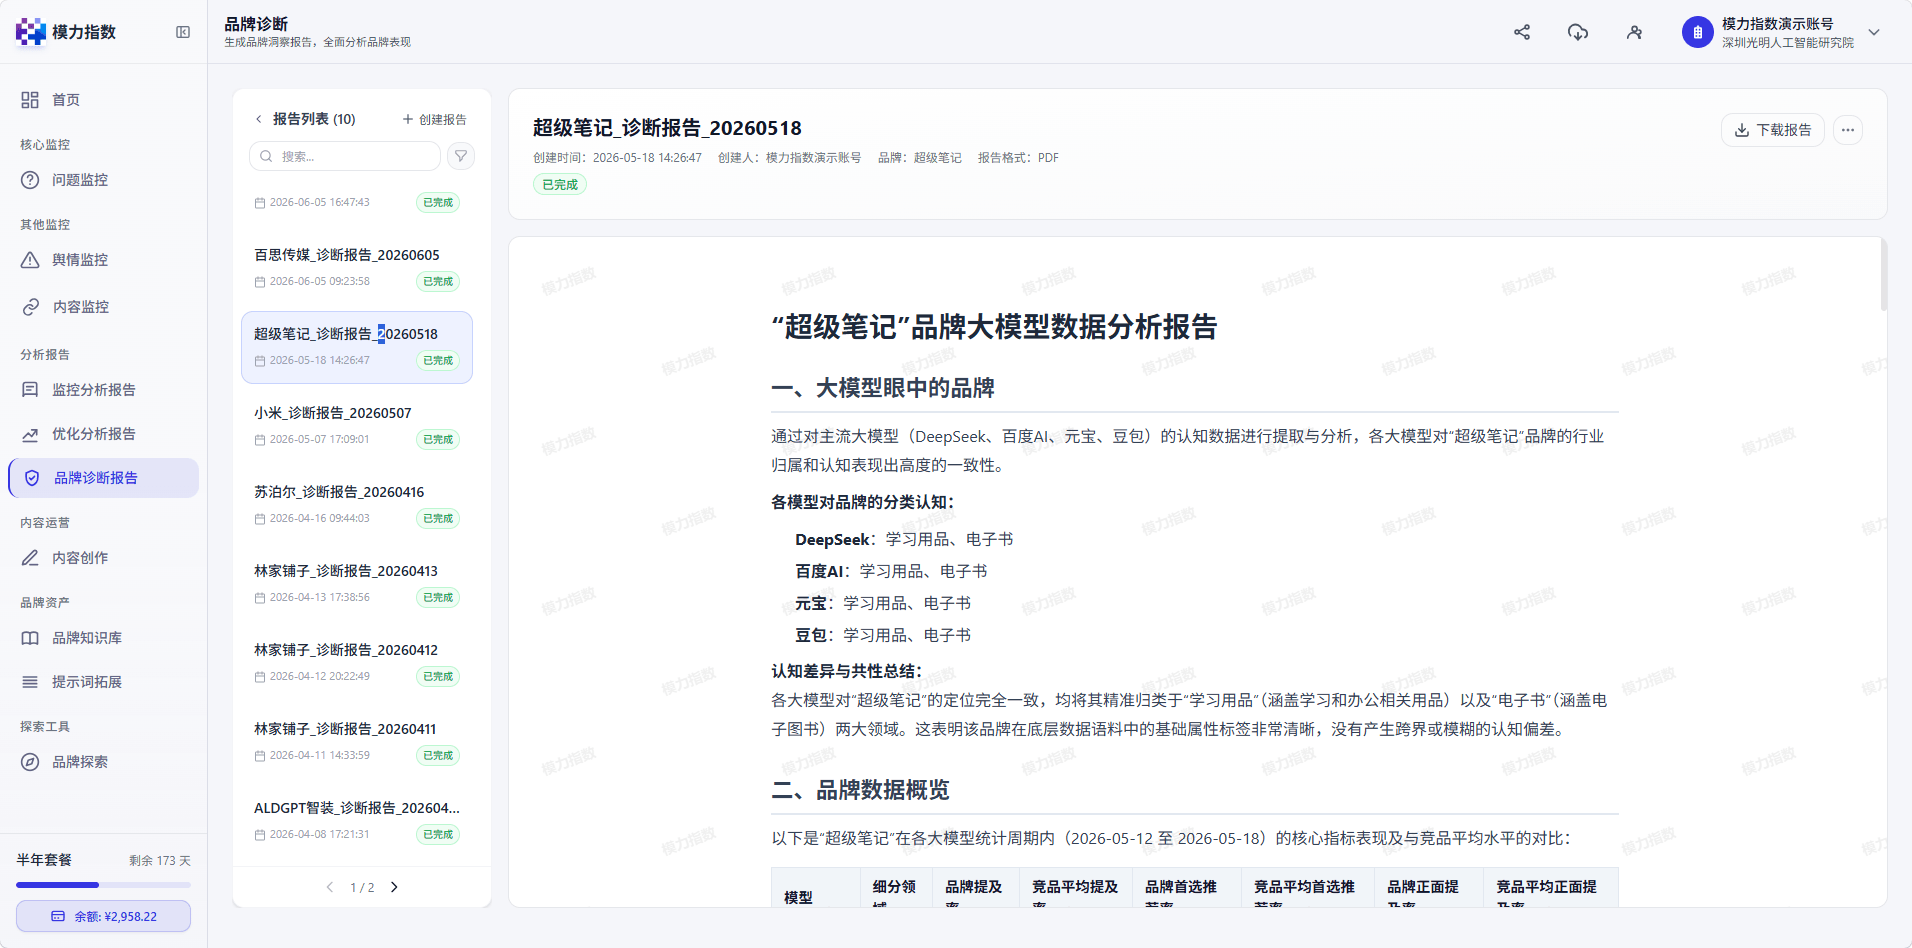Screen dimensions: 1912x948
Task: Collapse the sidebar with the panel toggle icon
Action: coord(183,32)
